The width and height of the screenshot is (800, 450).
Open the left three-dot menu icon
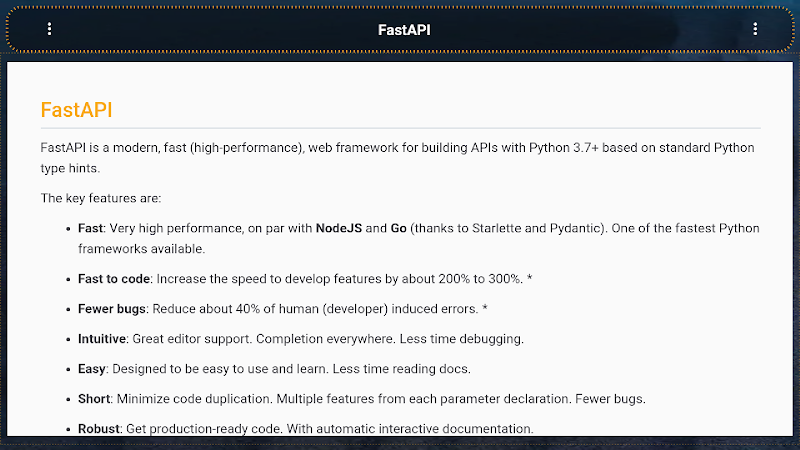point(49,29)
